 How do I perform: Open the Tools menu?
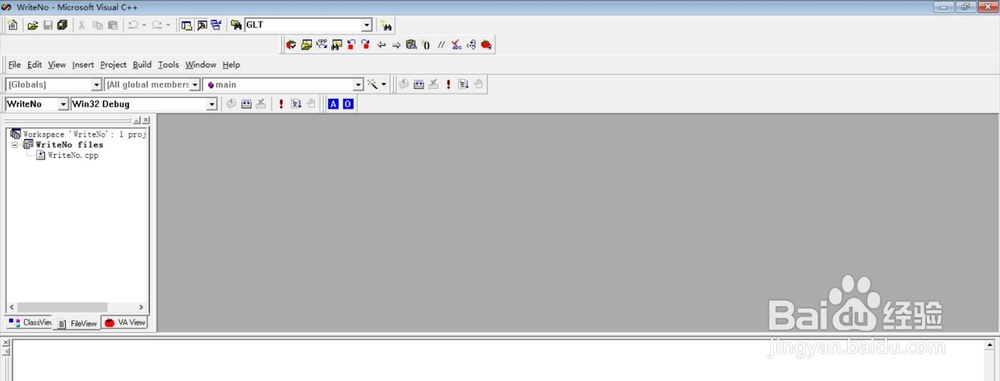click(x=168, y=64)
